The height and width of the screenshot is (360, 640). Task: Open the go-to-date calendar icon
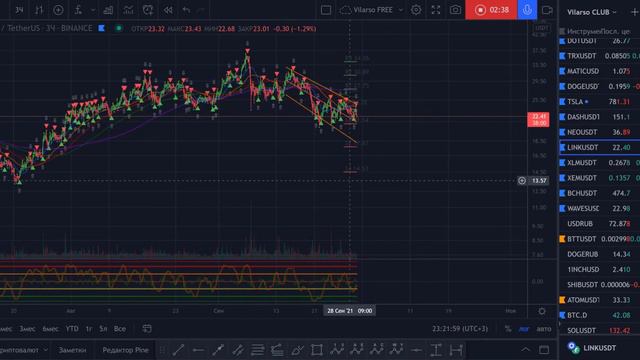point(147,329)
